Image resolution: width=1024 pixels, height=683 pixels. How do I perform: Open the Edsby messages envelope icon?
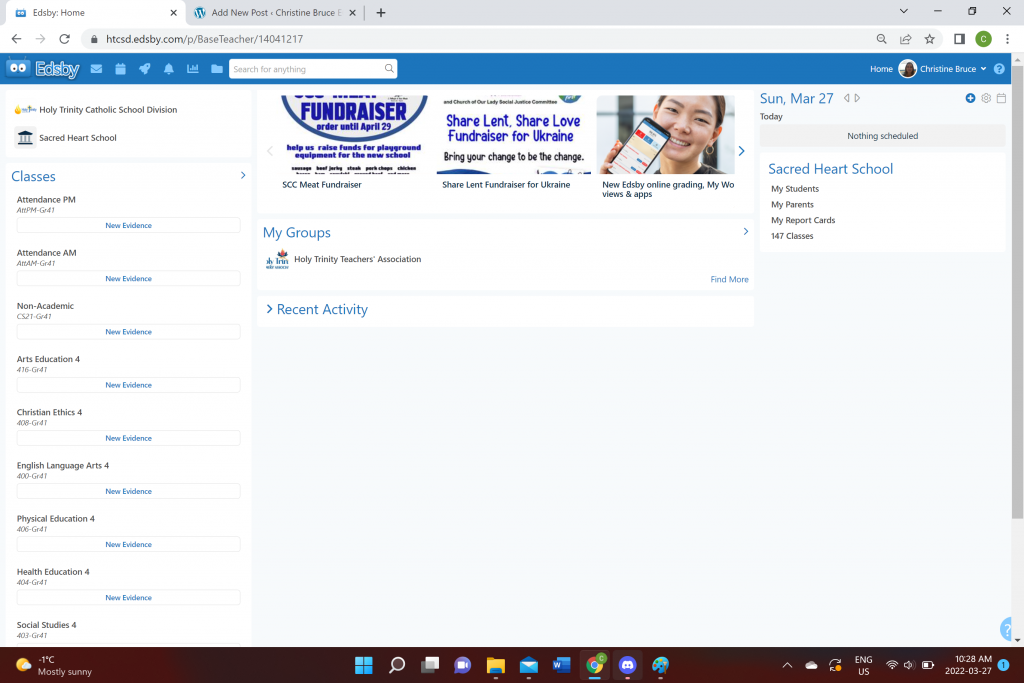97,69
